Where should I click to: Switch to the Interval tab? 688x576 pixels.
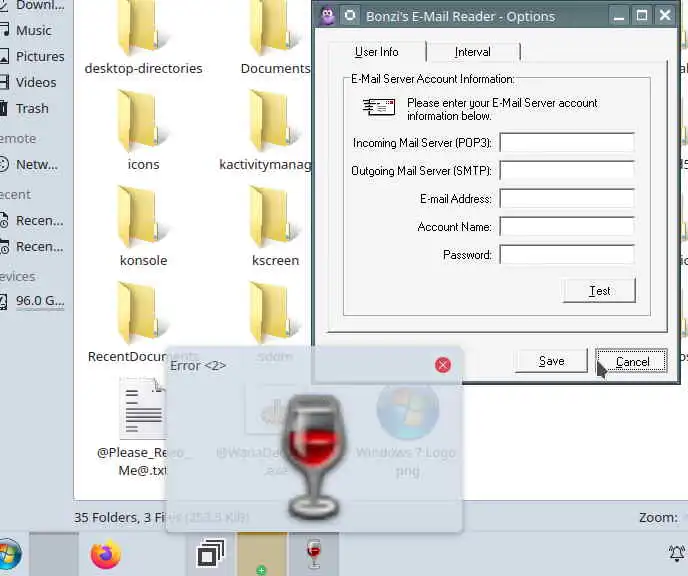(x=473, y=52)
